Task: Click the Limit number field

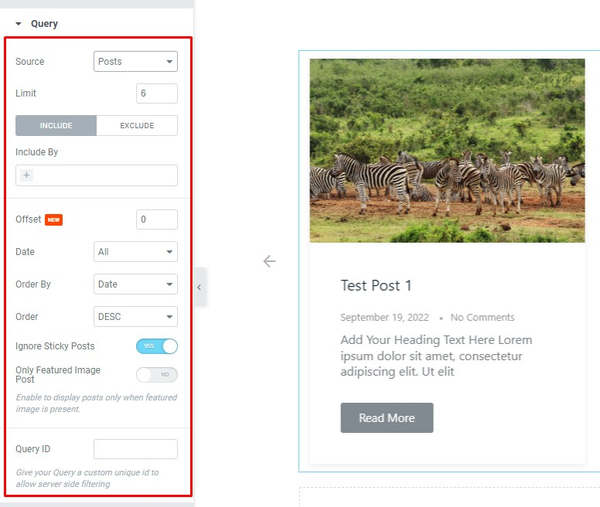Action: pos(157,93)
